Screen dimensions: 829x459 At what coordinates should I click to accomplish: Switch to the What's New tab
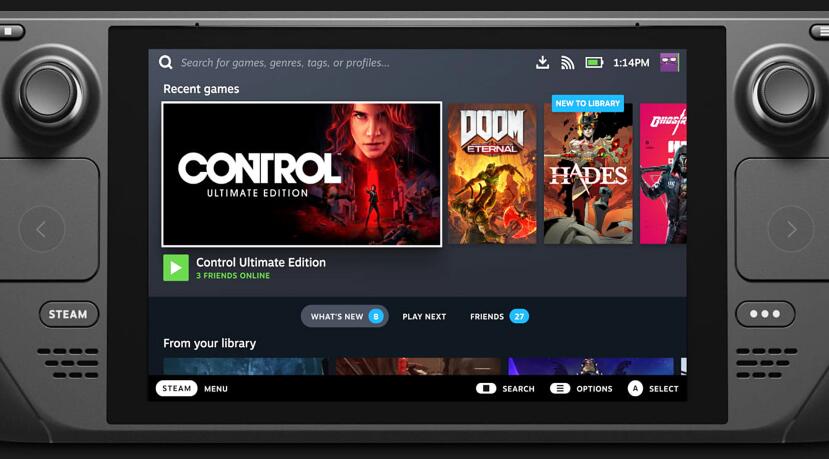click(344, 316)
